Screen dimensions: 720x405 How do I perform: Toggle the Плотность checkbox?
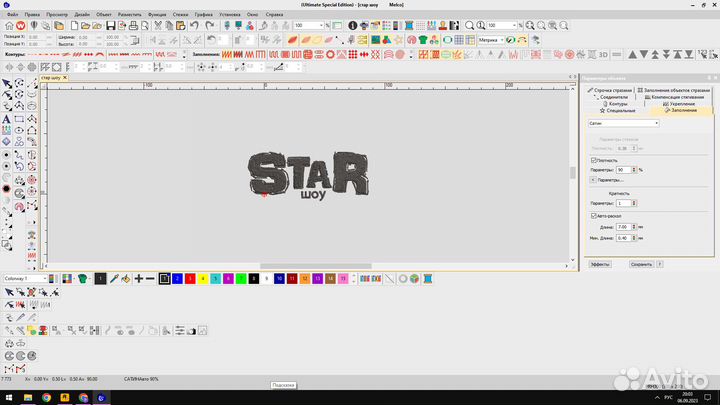[x=594, y=160]
